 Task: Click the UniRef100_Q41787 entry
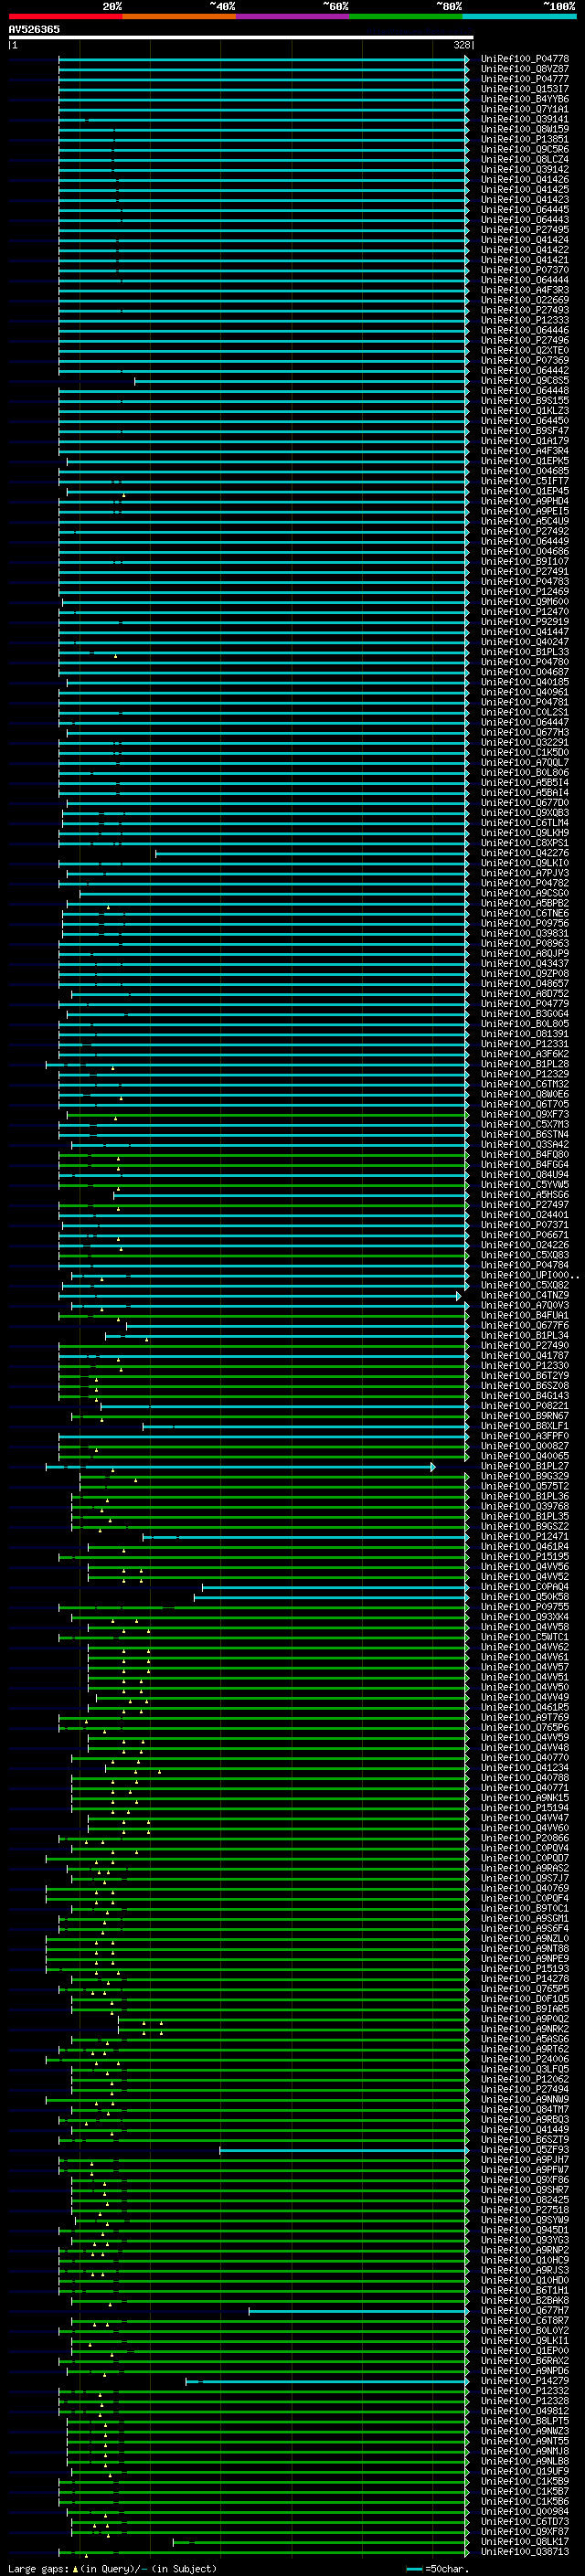click(525, 1355)
